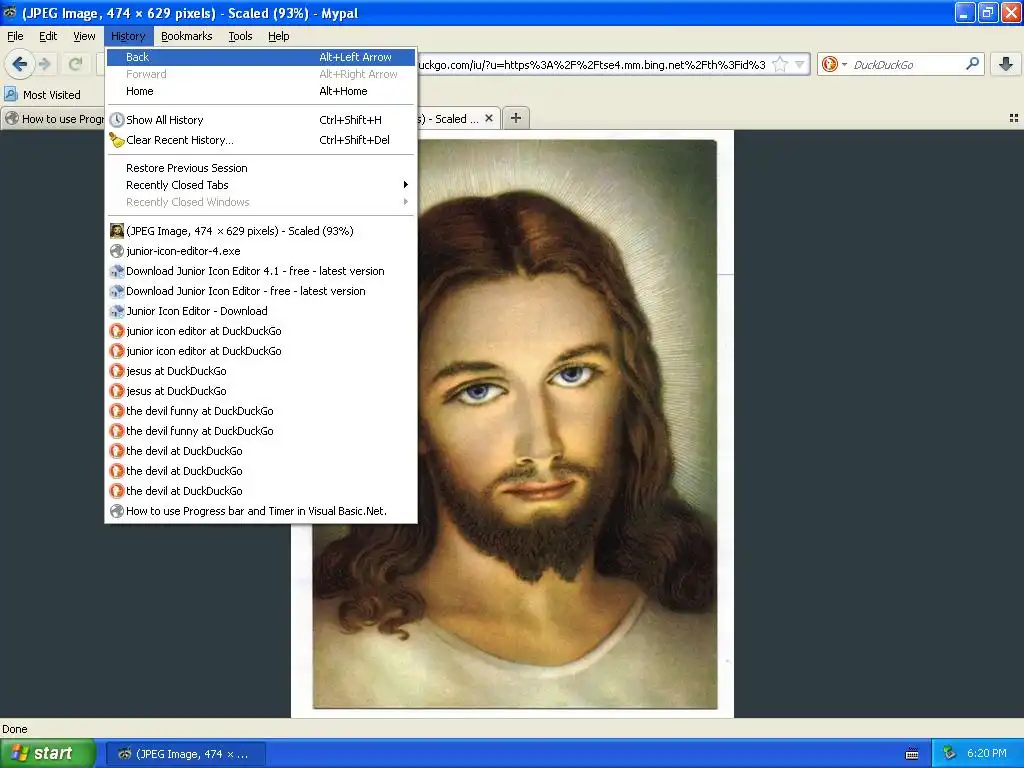Open the Help menu

278,36
